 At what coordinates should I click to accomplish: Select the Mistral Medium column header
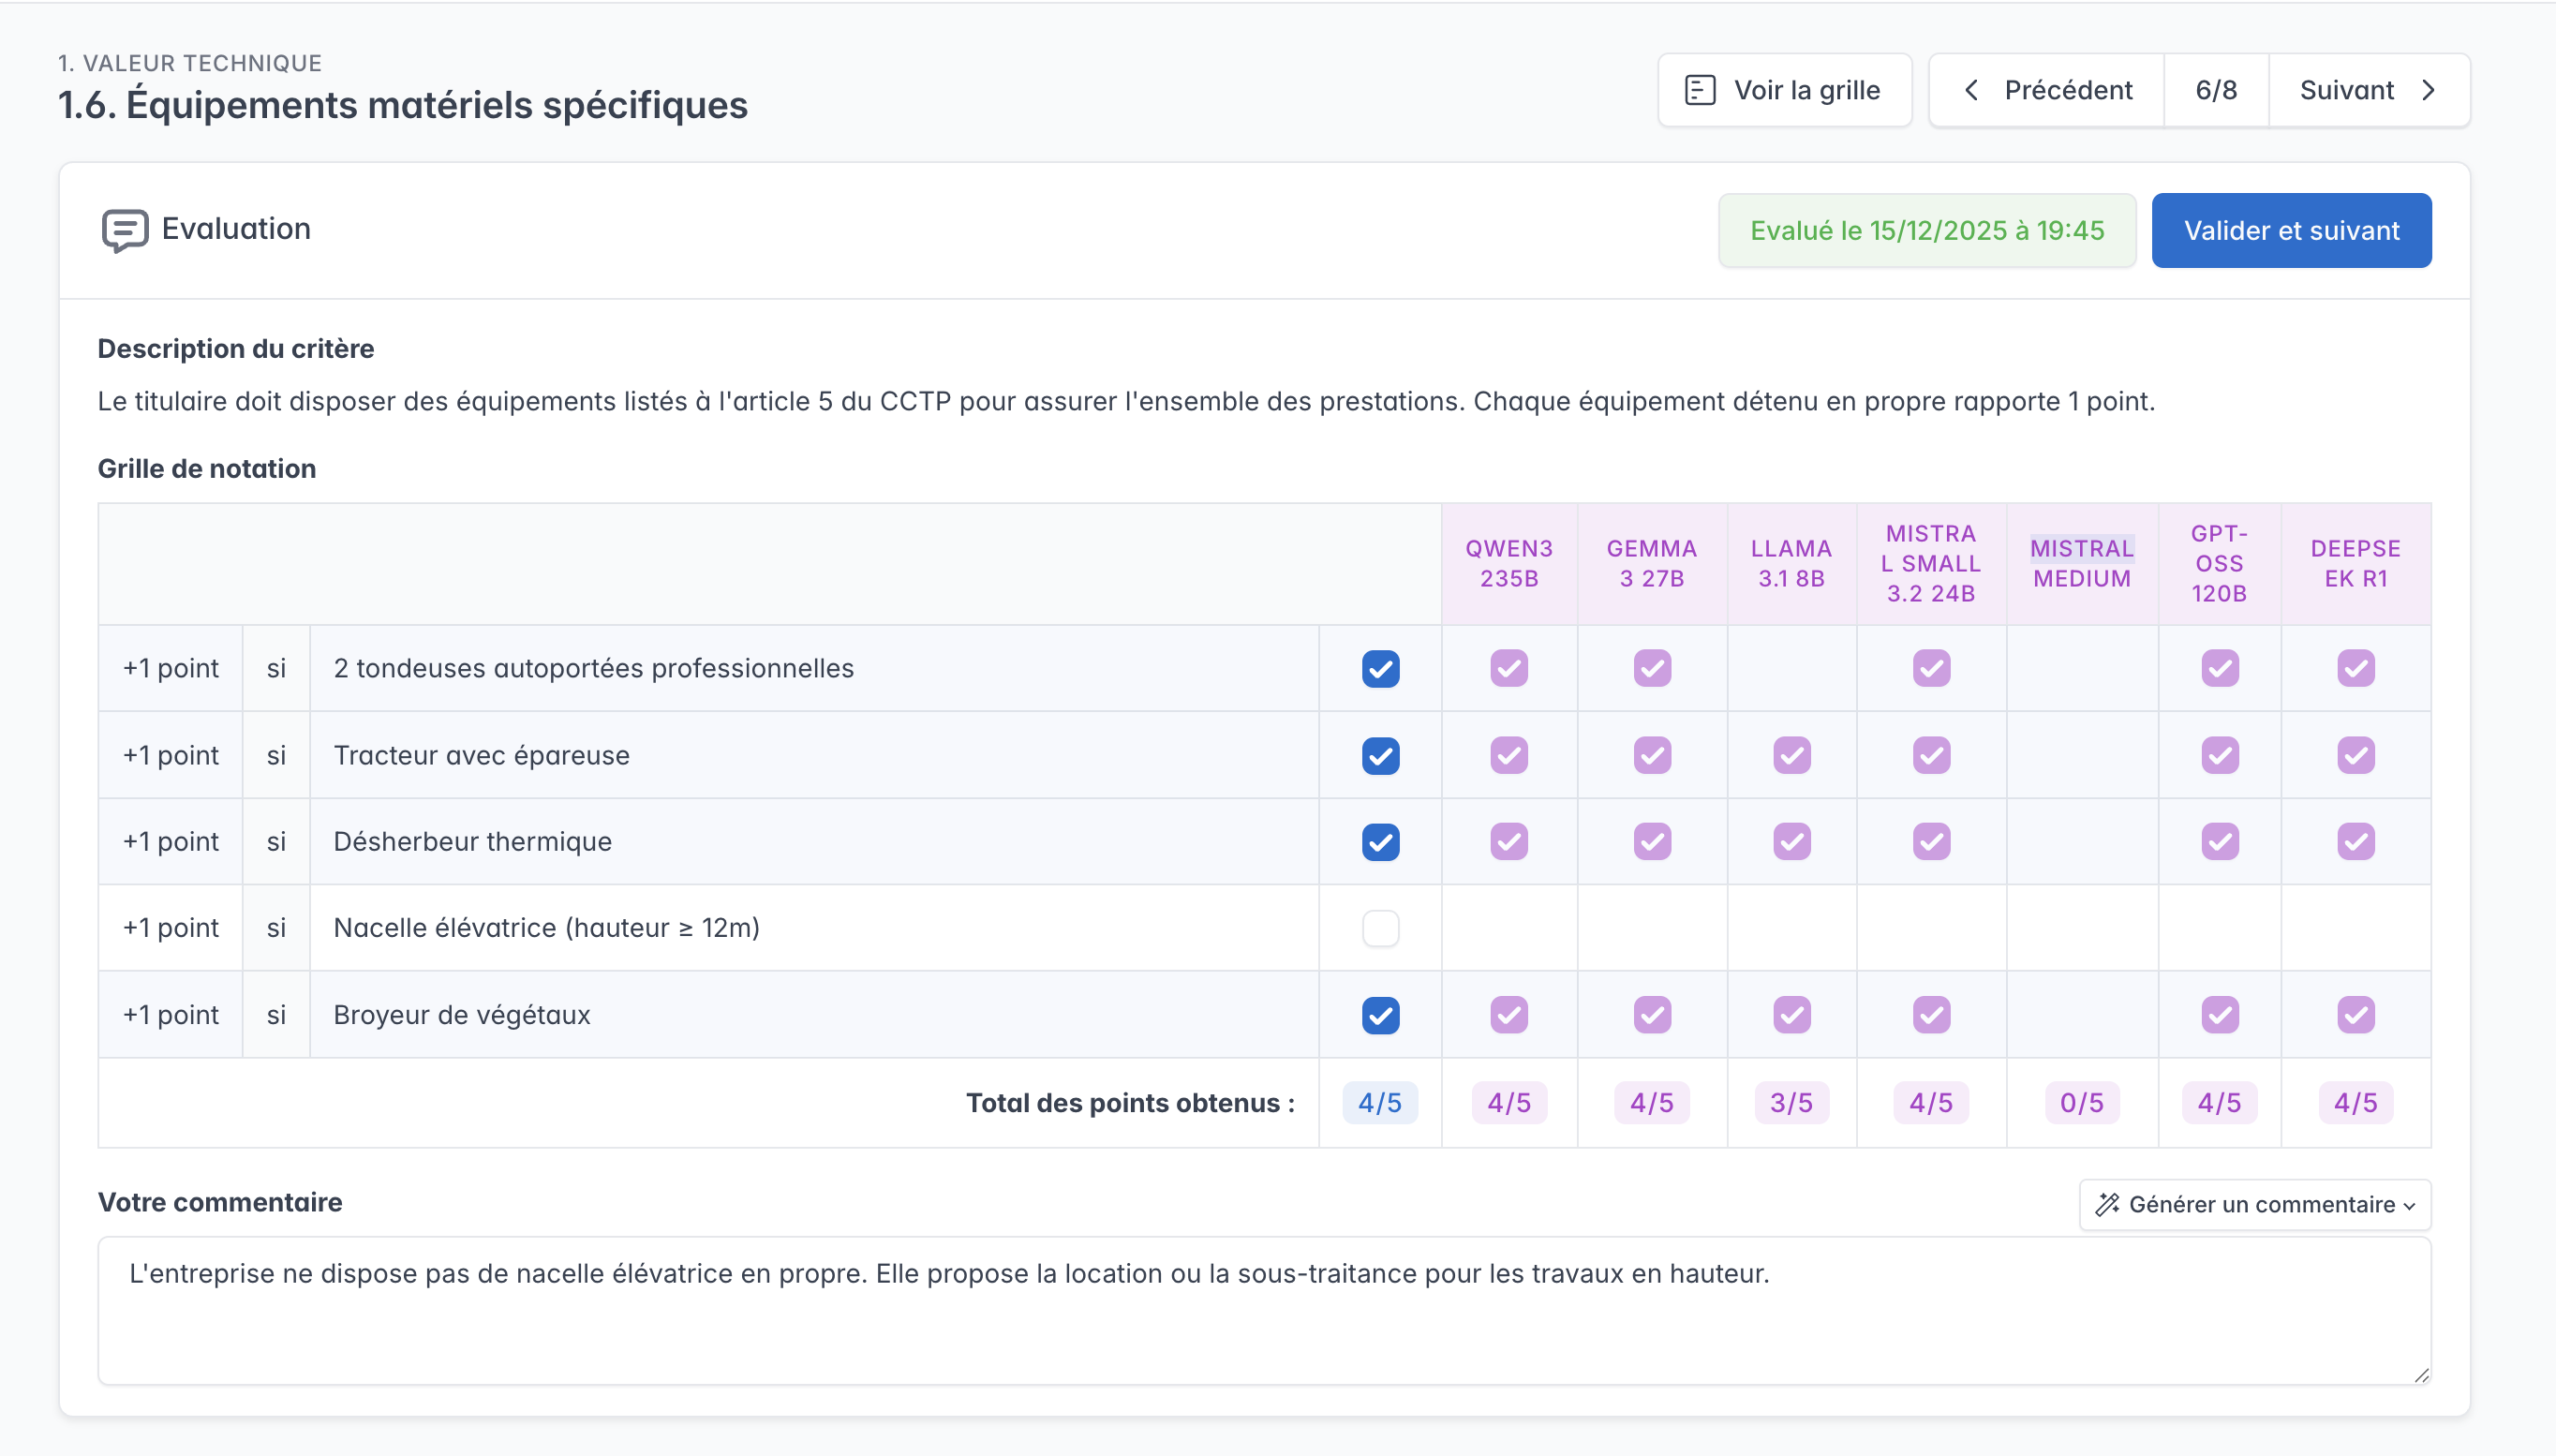click(x=2081, y=563)
